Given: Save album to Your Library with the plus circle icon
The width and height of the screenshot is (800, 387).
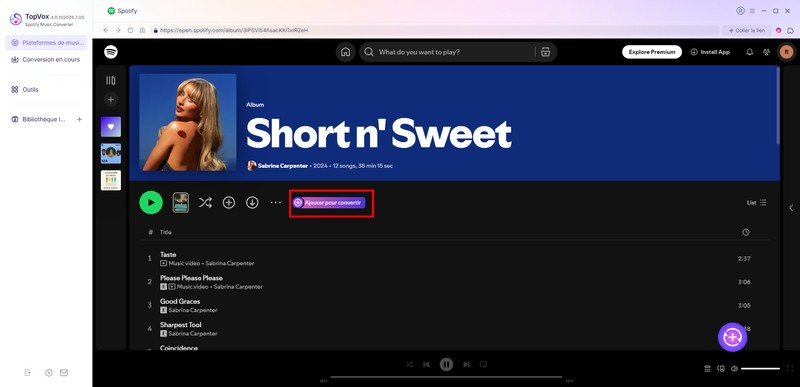Looking at the screenshot, I should click(229, 202).
